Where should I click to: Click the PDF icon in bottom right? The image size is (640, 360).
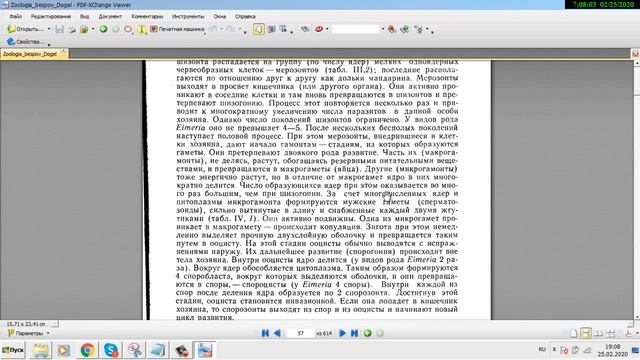pos(628,333)
